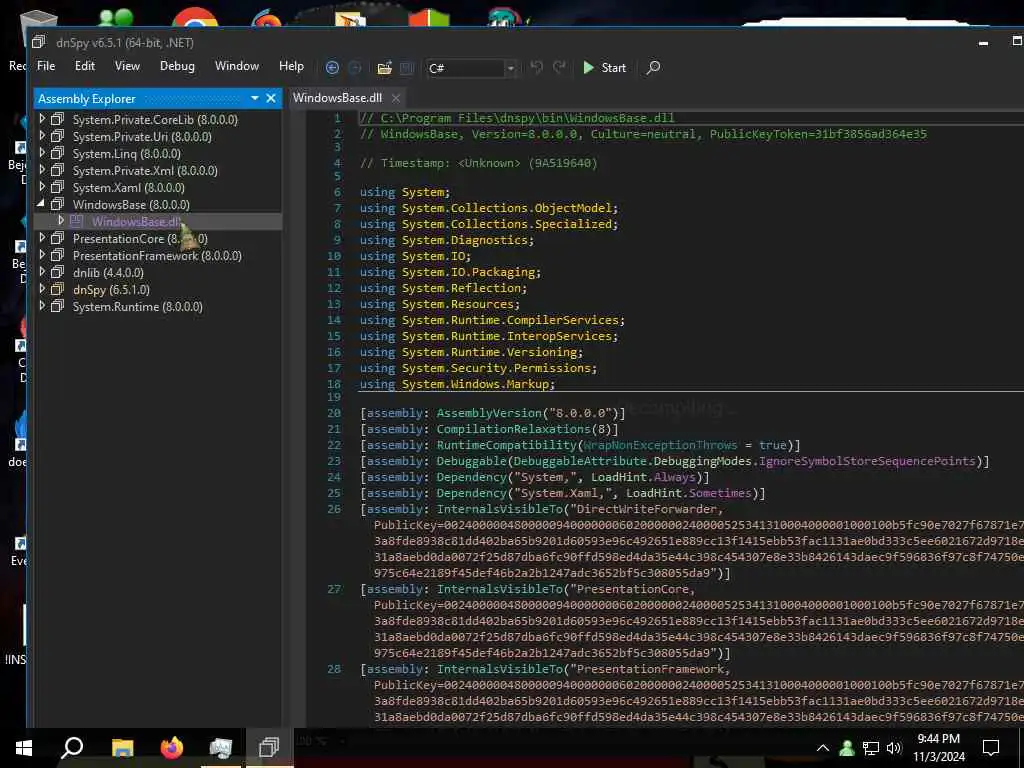Open the Windows Start menu
Image resolution: width=1024 pixels, height=768 pixels.
point(24,747)
